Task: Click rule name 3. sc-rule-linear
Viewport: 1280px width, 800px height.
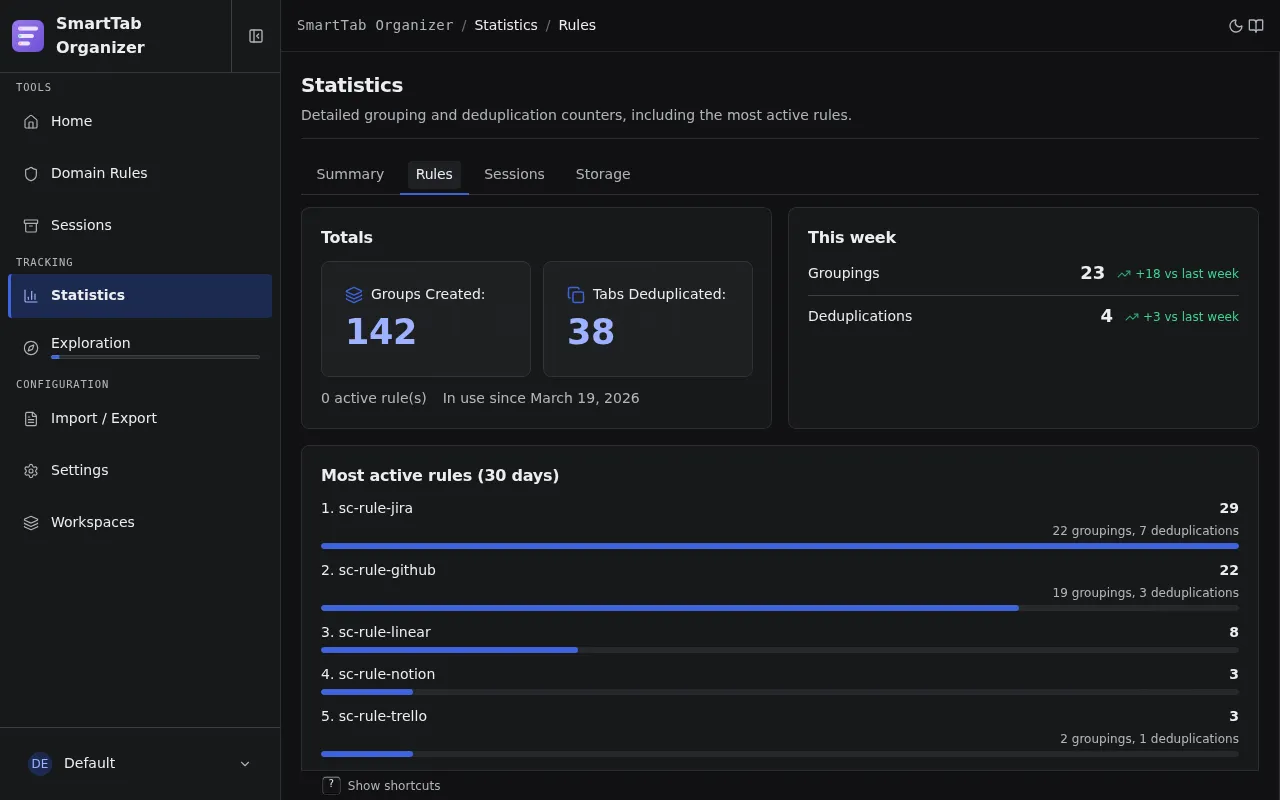Action: click(376, 632)
